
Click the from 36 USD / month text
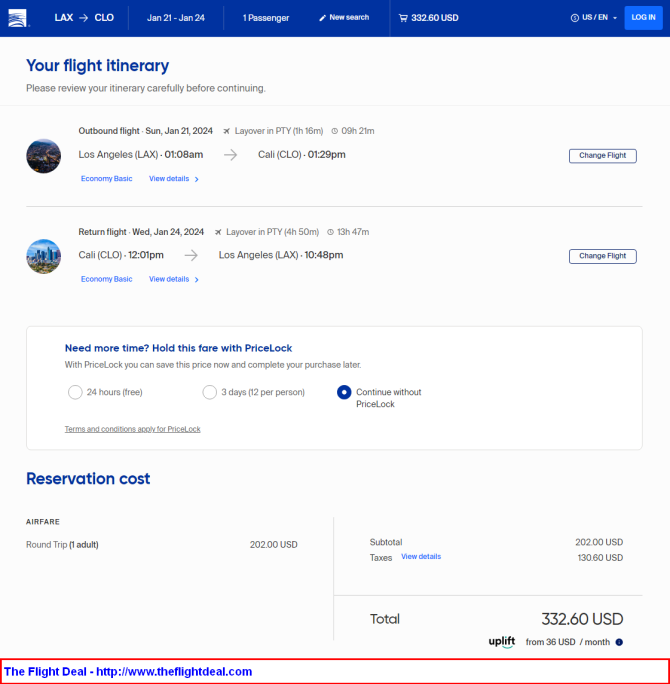click(x=567, y=642)
